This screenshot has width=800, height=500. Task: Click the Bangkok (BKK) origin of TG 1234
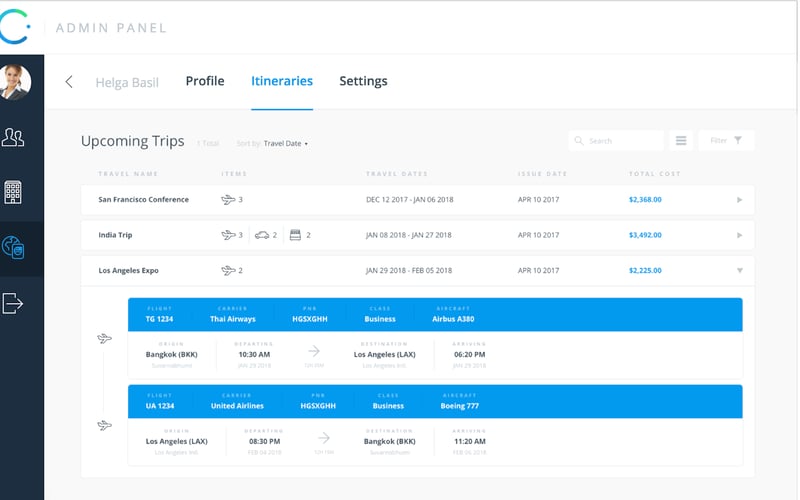171,355
